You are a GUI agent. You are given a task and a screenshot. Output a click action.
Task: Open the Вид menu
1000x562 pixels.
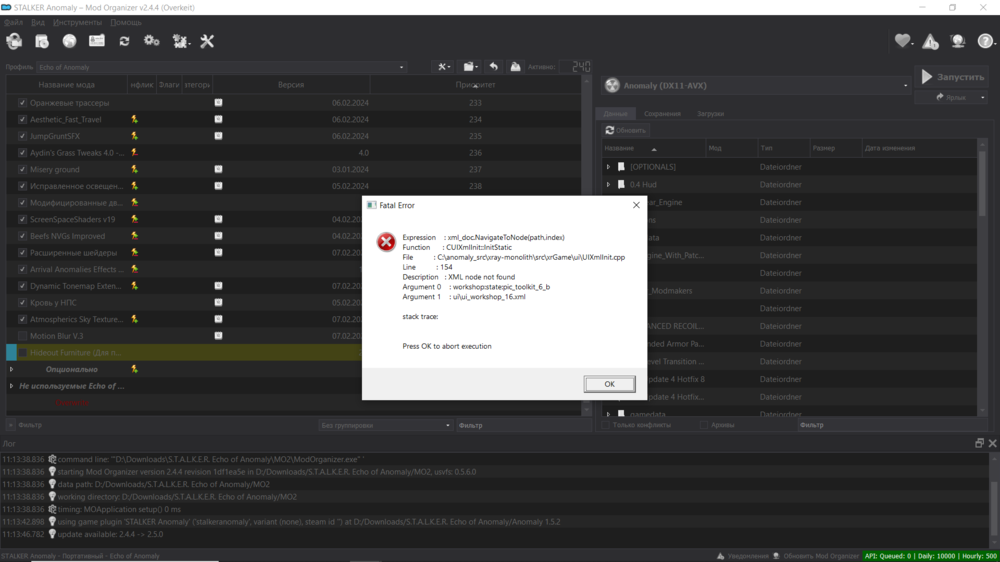(38, 22)
